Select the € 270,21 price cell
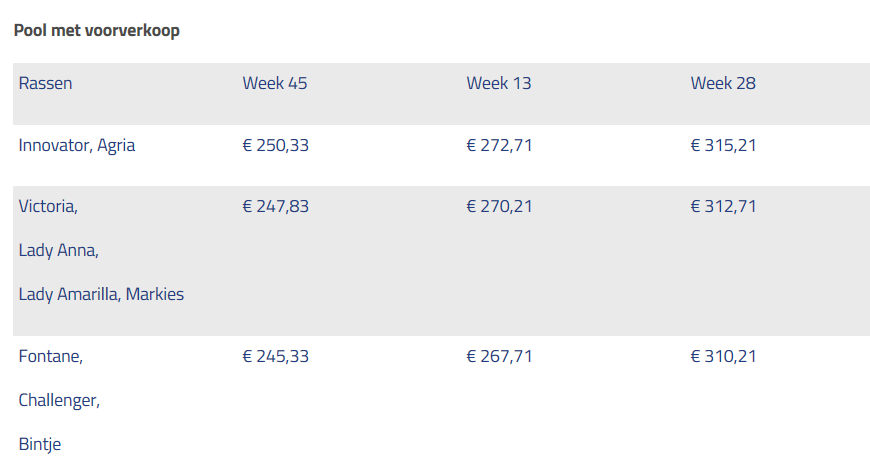 click(500, 206)
